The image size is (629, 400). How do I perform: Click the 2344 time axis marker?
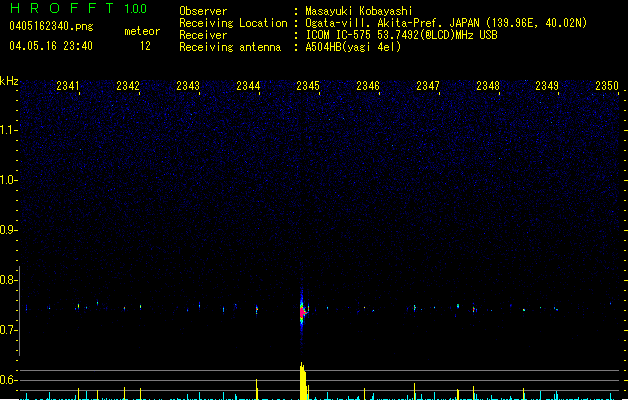coord(248,86)
